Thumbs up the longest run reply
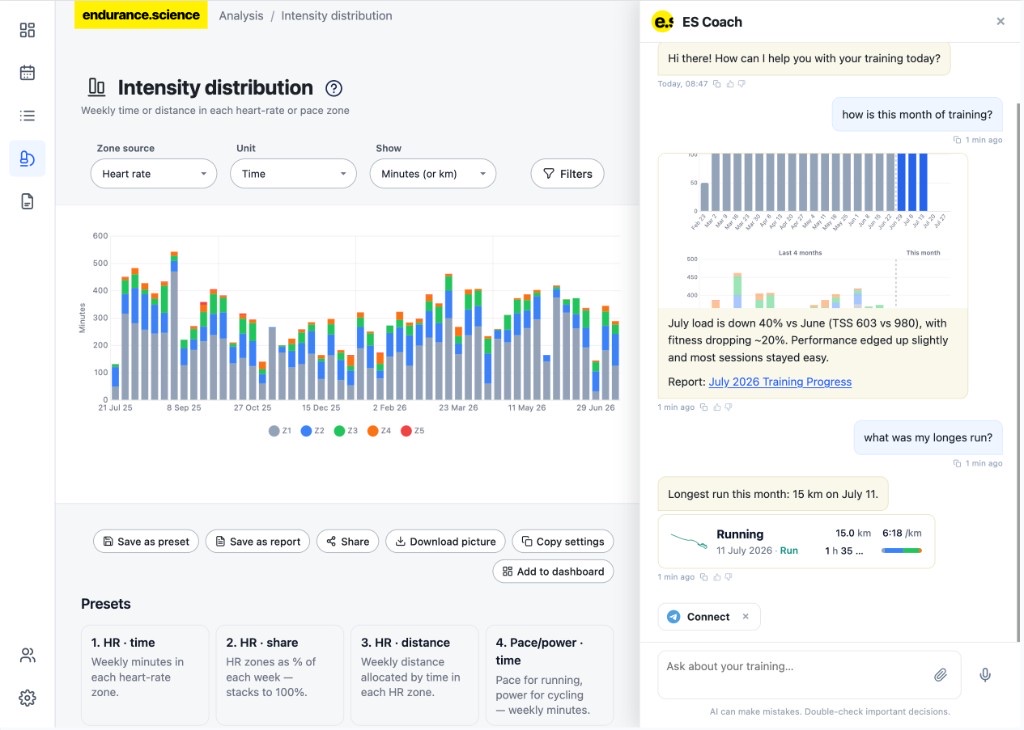This screenshot has height=730, width=1024. coord(717,577)
